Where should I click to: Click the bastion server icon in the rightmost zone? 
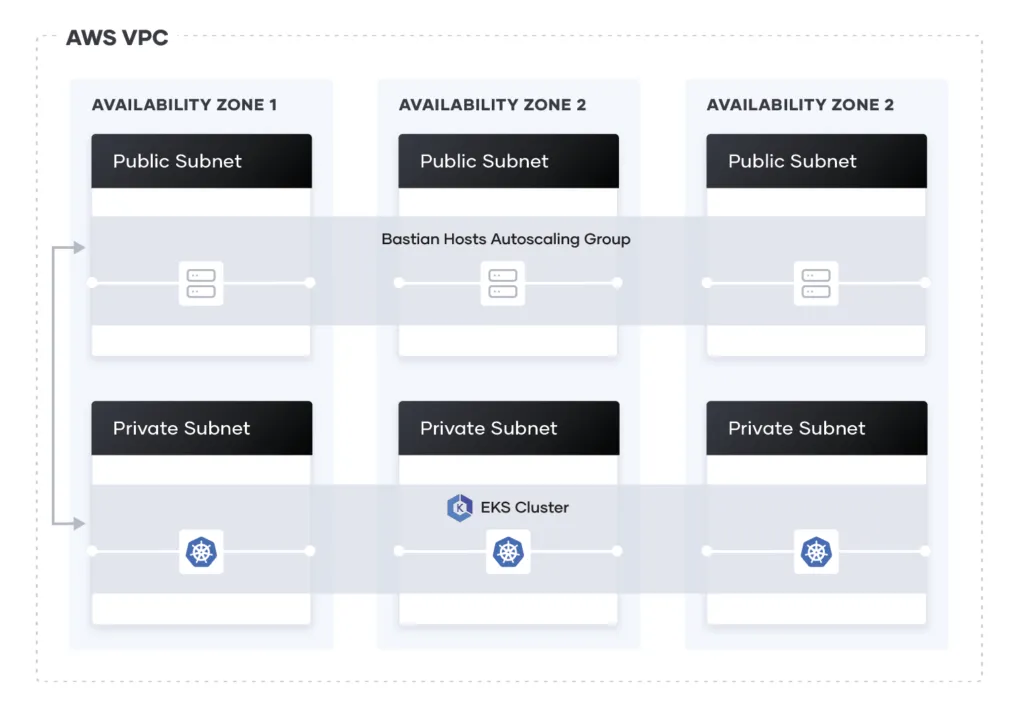(816, 283)
